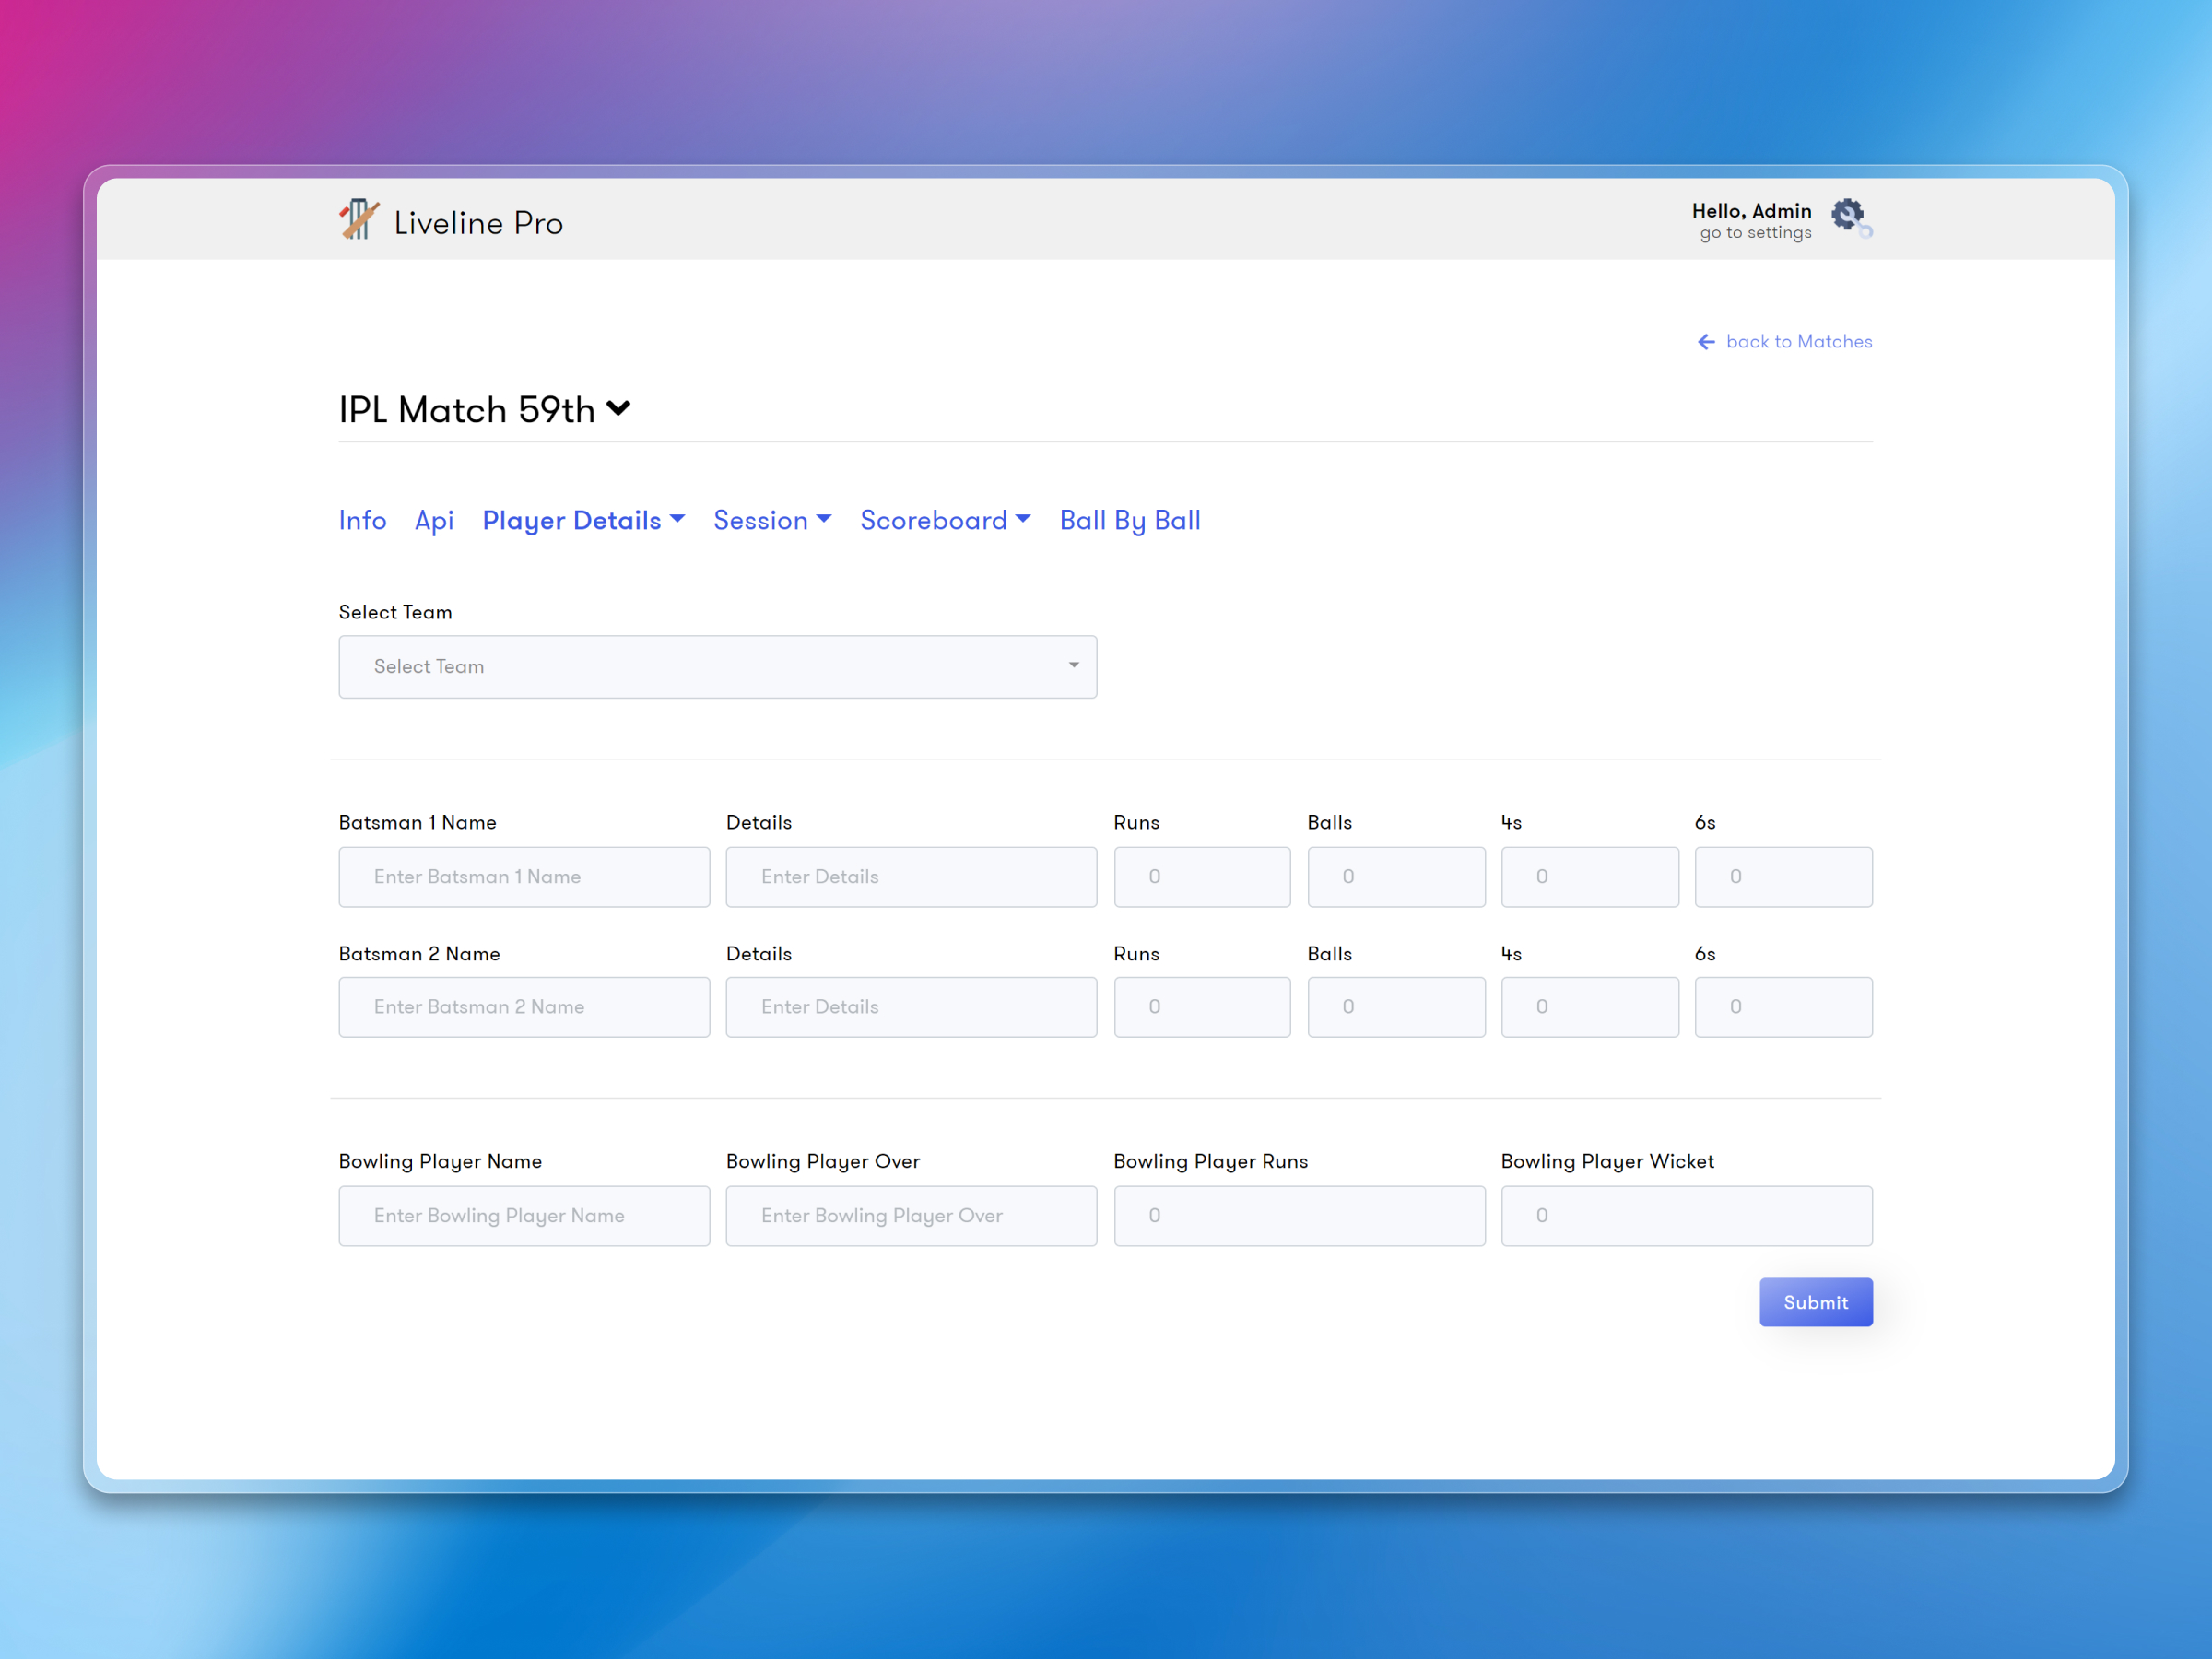Expand the IPL Match 59th match selector
Image resolution: width=2212 pixels, height=1659 pixels.
(x=618, y=408)
